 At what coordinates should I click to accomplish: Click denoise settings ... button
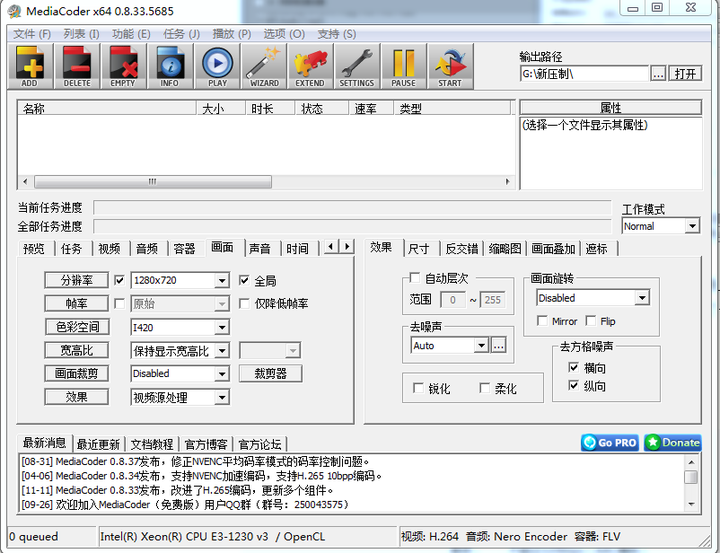pos(499,345)
